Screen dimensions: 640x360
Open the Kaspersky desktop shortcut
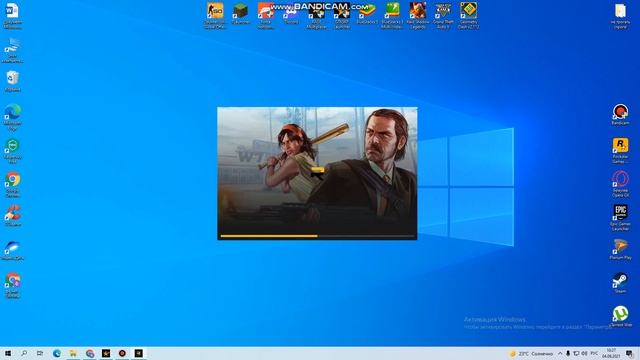pos(12,151)
